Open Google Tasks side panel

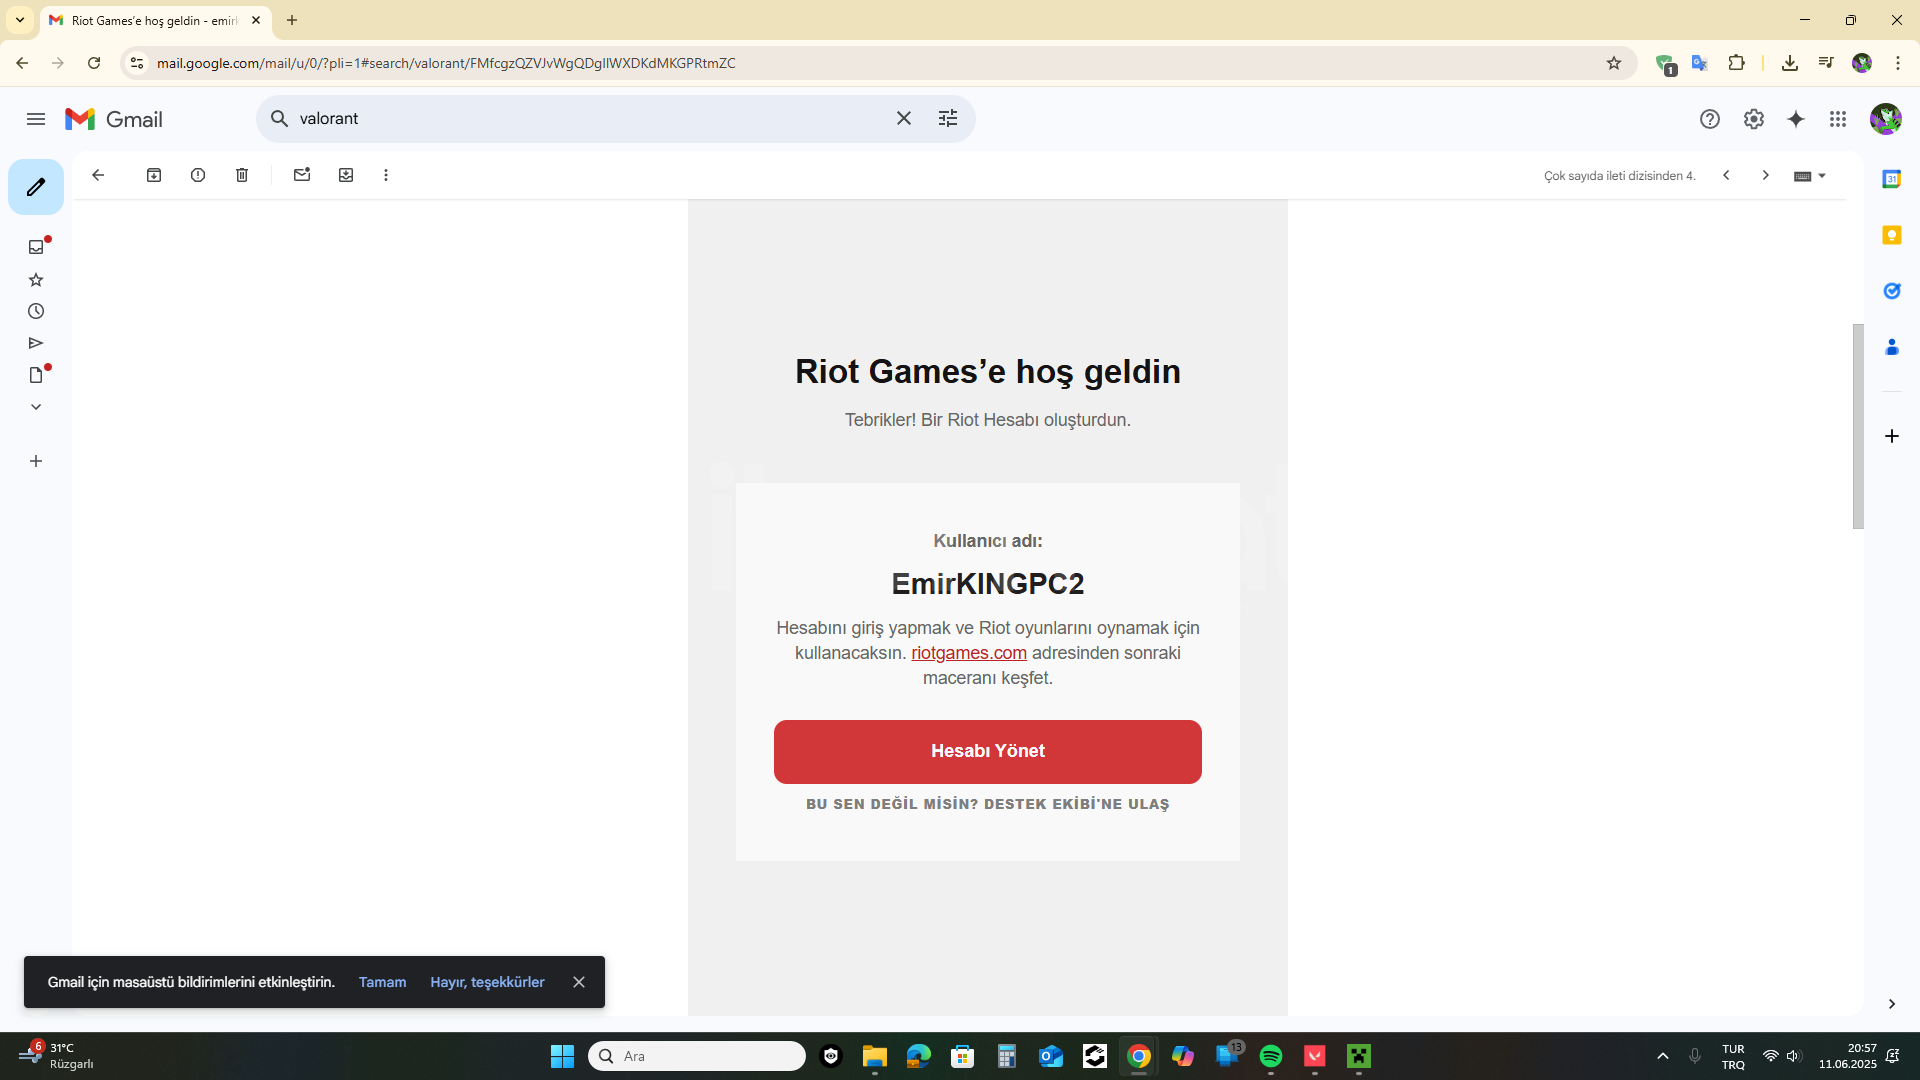coord(1891,291)
